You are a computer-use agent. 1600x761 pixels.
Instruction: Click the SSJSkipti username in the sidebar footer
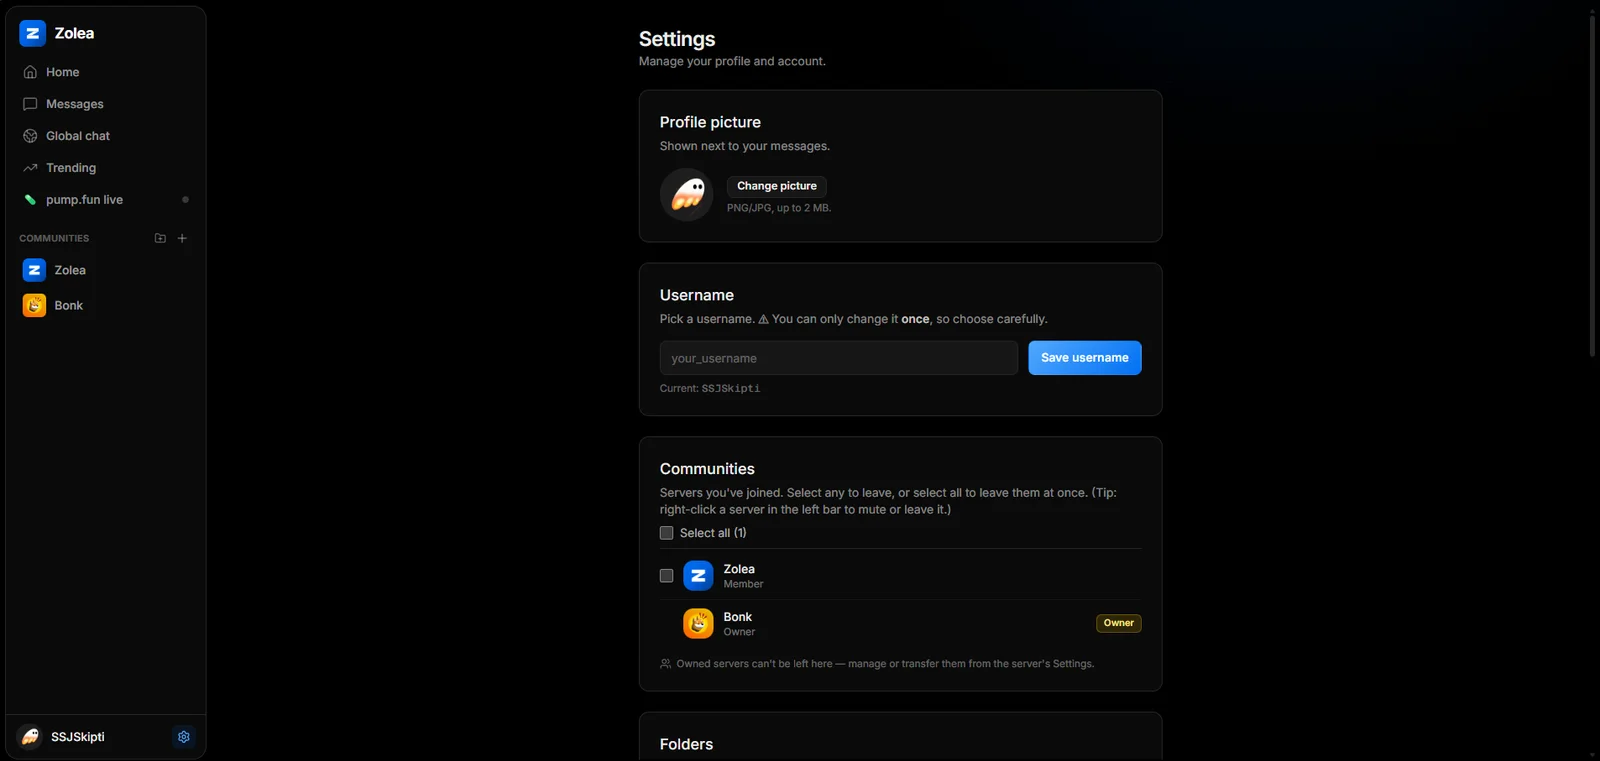click(x=78, y=737)
